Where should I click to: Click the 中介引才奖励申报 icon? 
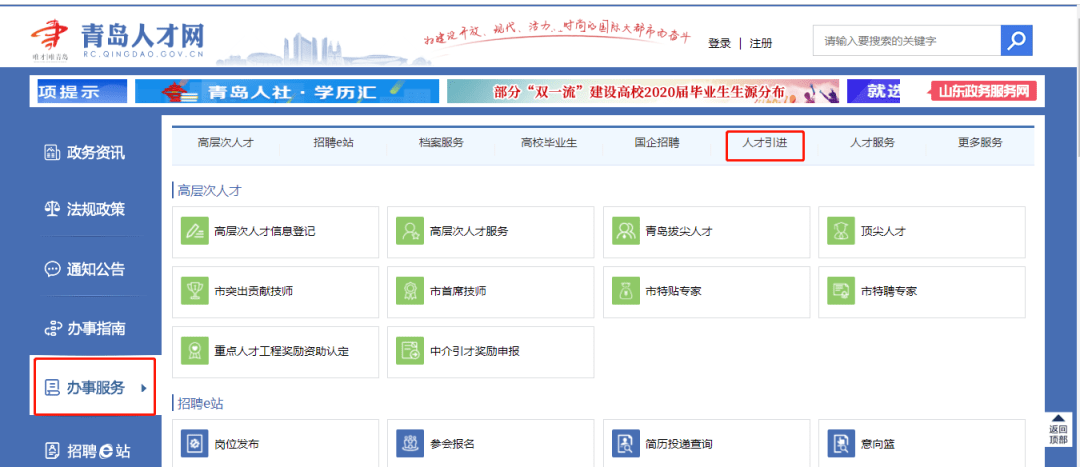tap(409, 351)
